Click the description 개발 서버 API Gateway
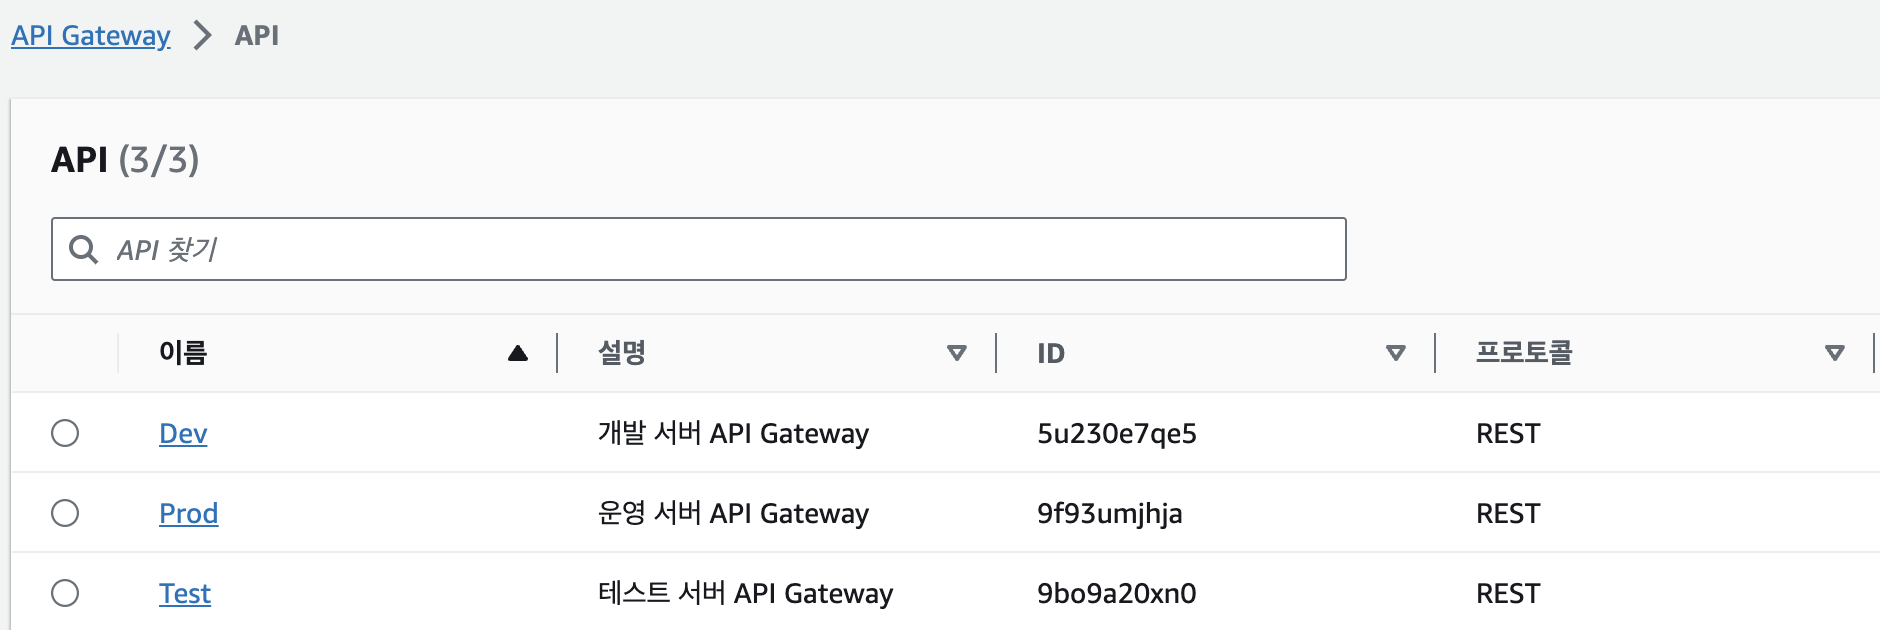This screenshot has width=1880, height=630. pyautogui.click(x=733, y=433)
